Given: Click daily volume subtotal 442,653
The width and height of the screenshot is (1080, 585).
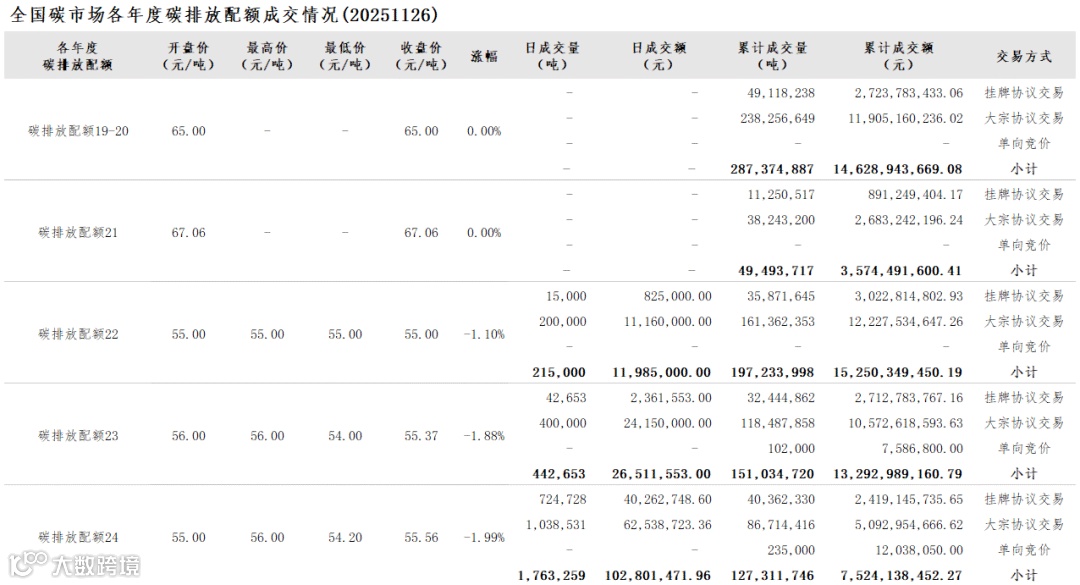Looking at the screenshot, I should point(558,474).
